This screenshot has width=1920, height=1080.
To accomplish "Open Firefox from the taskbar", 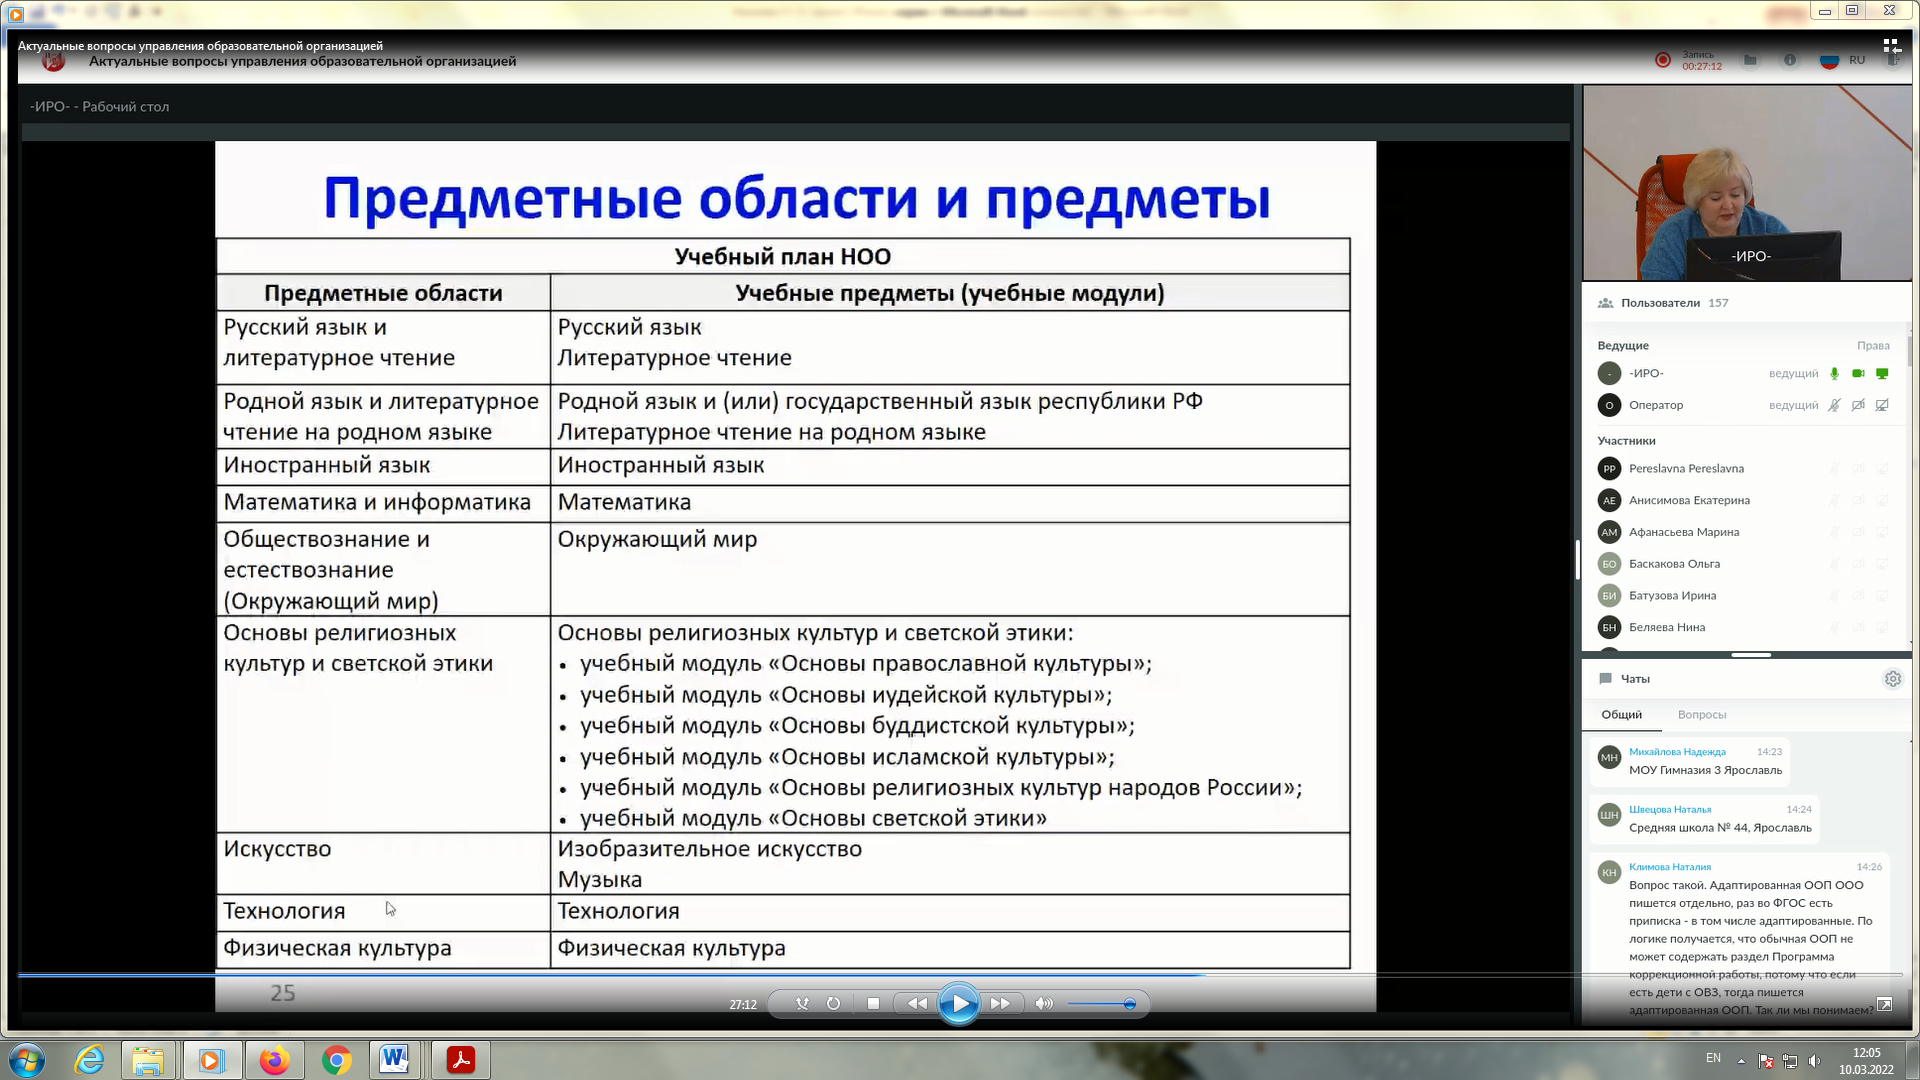I will (274, 1060).
